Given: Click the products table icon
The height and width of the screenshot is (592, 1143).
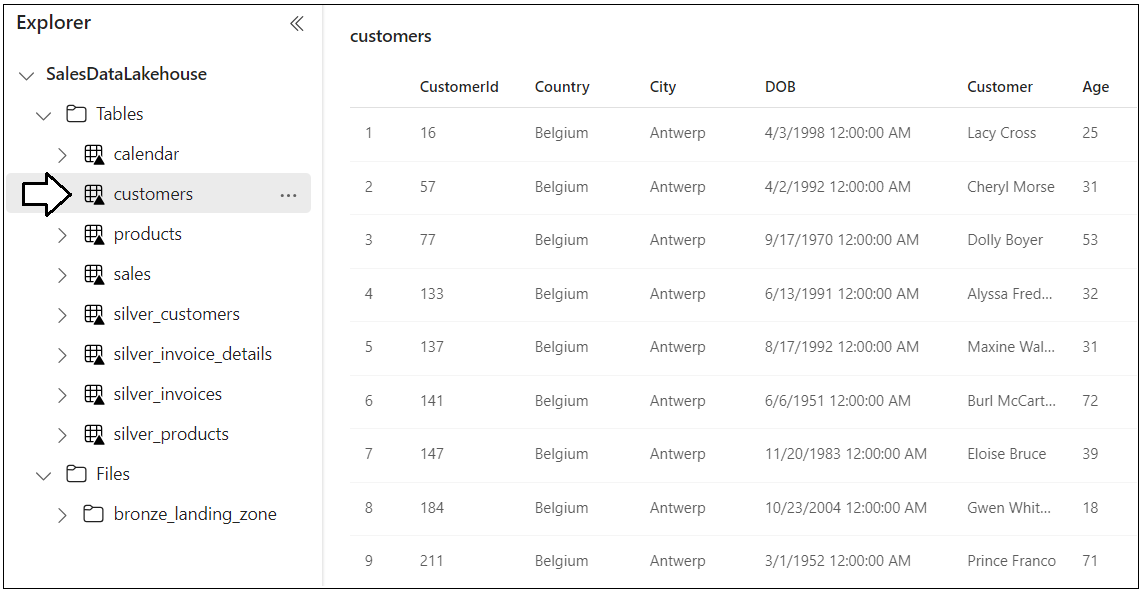Looking at the screenshot, I should coord(93,235).
